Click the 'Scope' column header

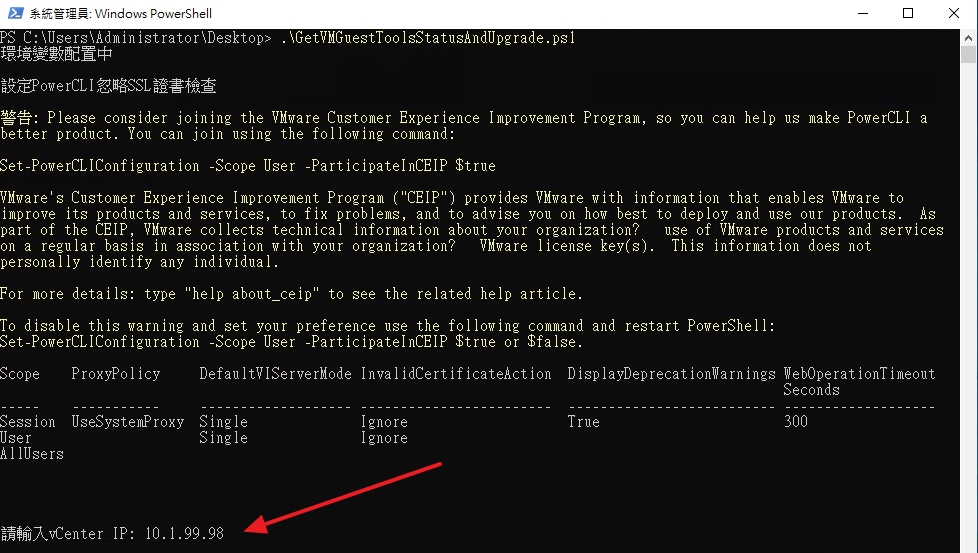tap(20, 374)
